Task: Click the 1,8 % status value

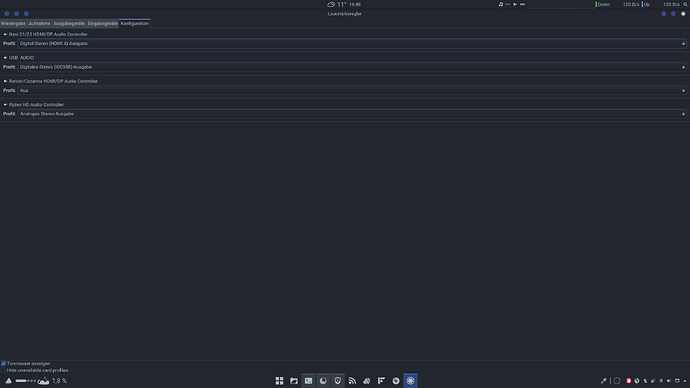Action: [x=59, y=381]
